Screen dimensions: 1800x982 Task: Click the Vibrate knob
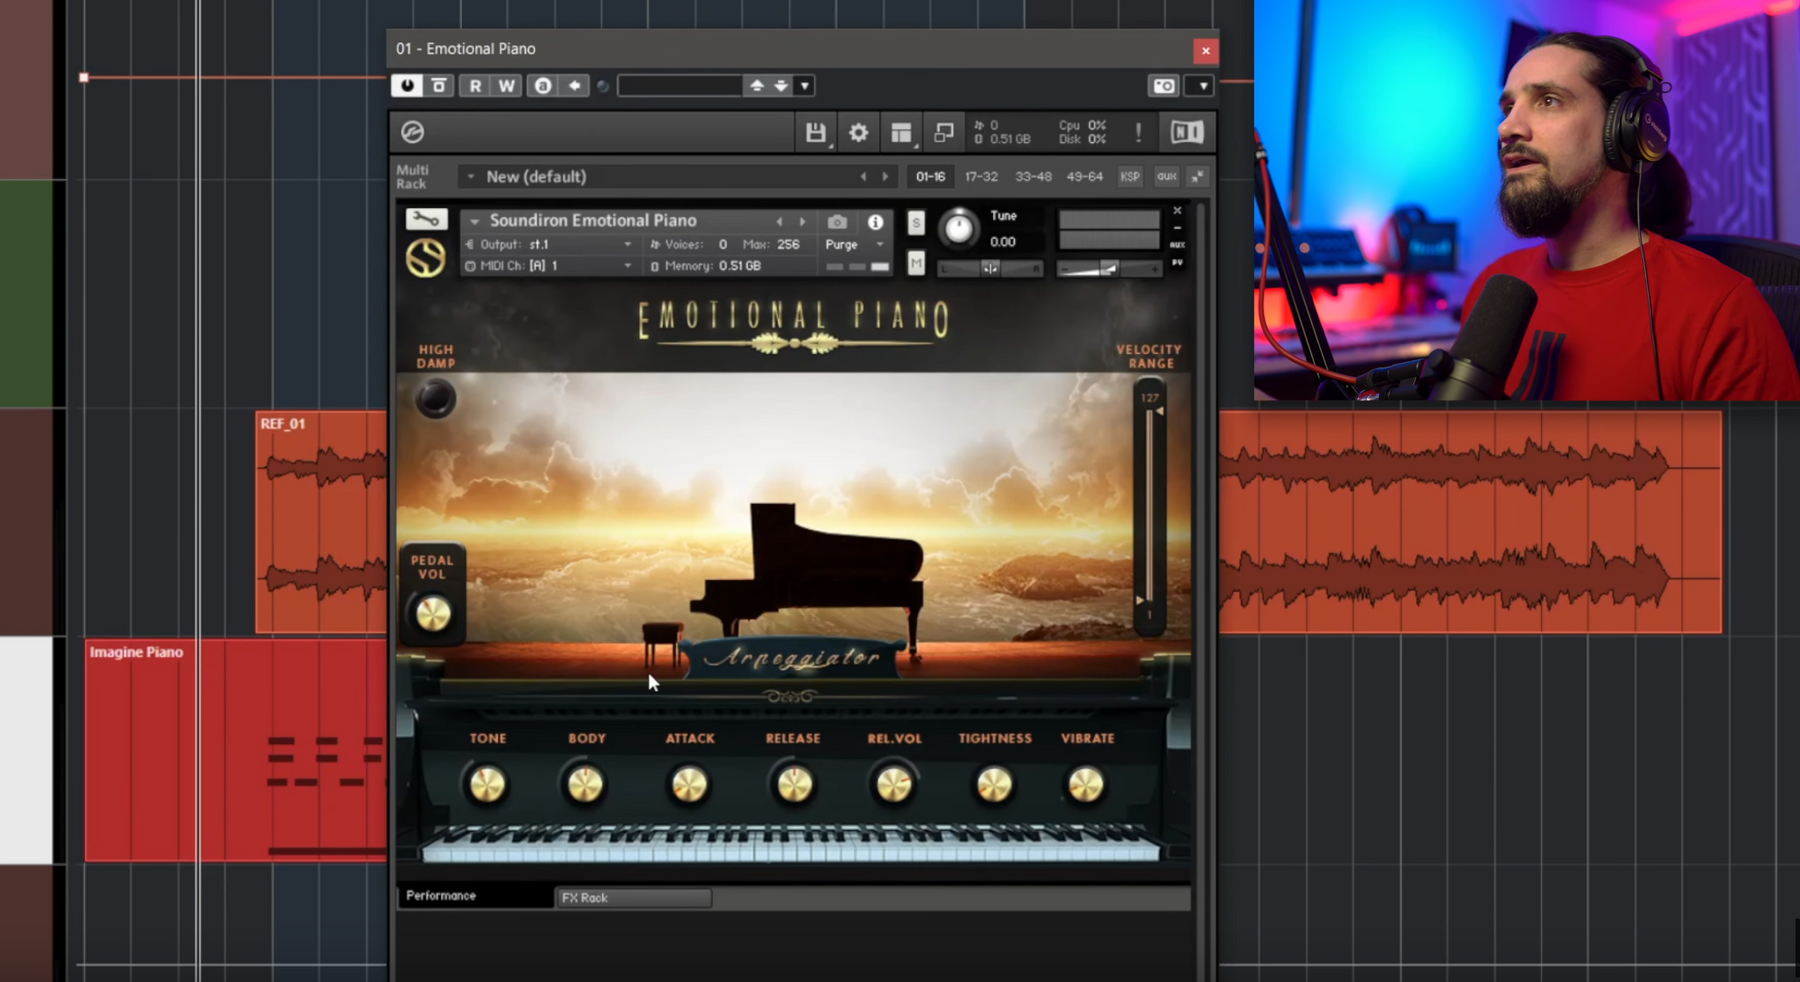(1086, 785)
